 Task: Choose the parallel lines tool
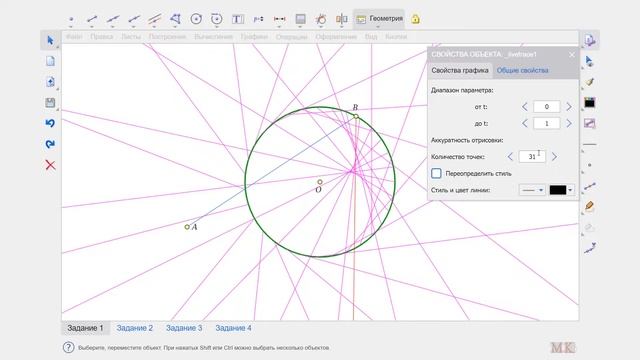[154, 19]
